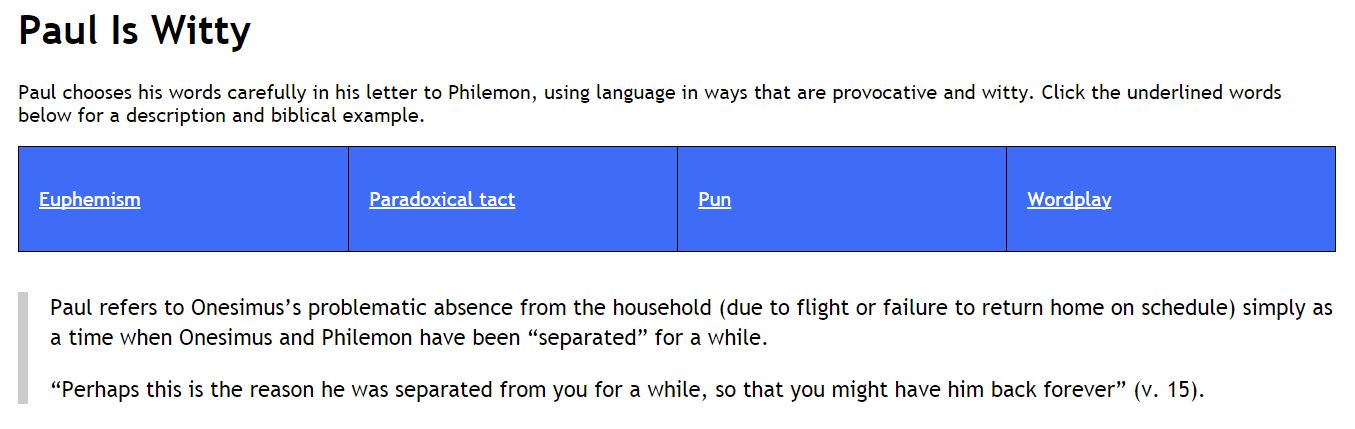Click the sentence starting "Paul refers to Onesimus's"
The image size is (1355, 429).
pyautogui.click(x=691, y=322)
